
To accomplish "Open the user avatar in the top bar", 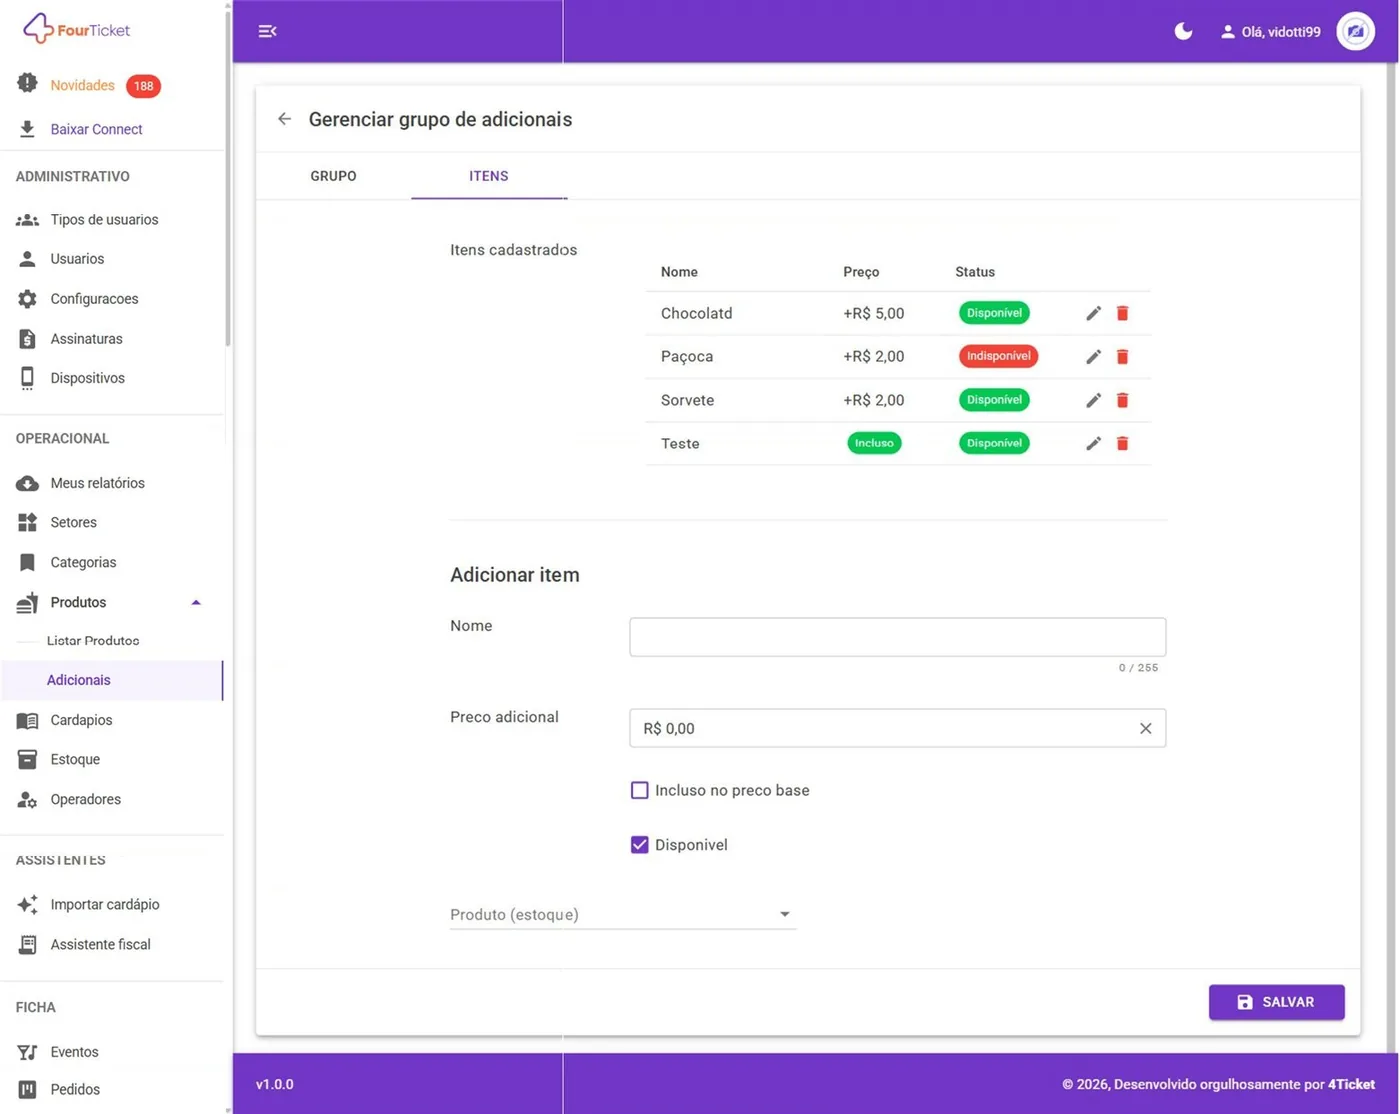I will [1355, 31].
